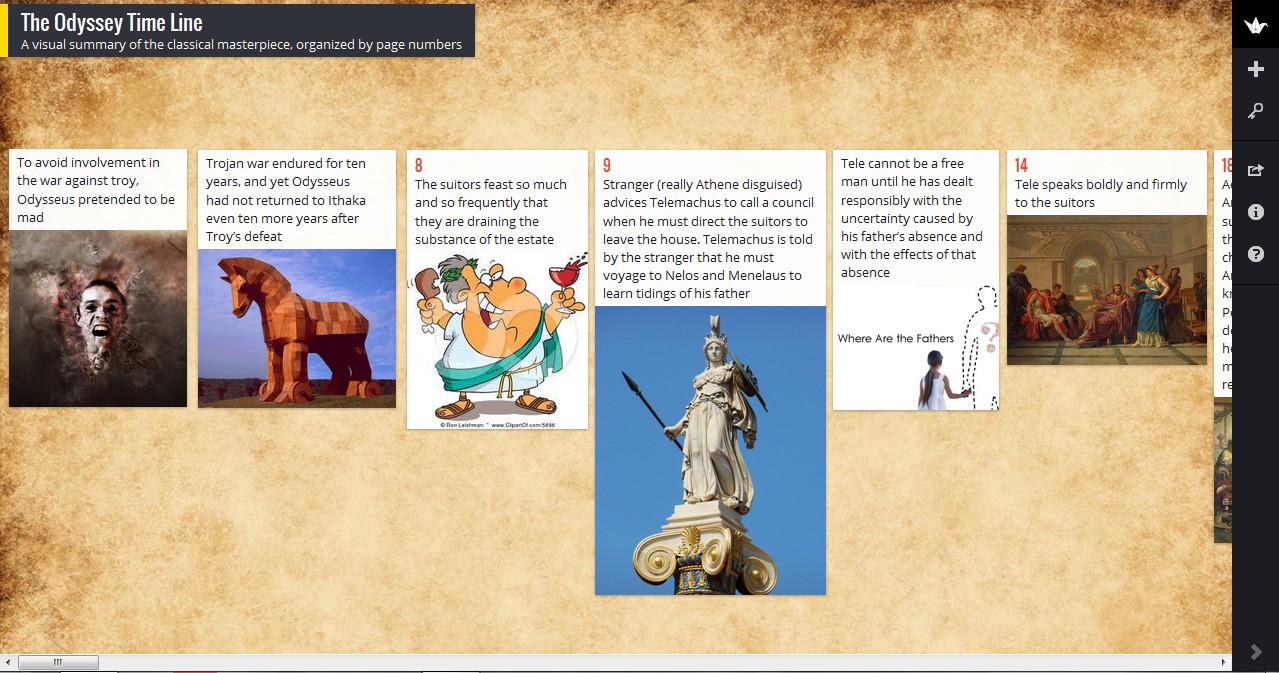Click The Odyssey Time Line title

point(112,22)
